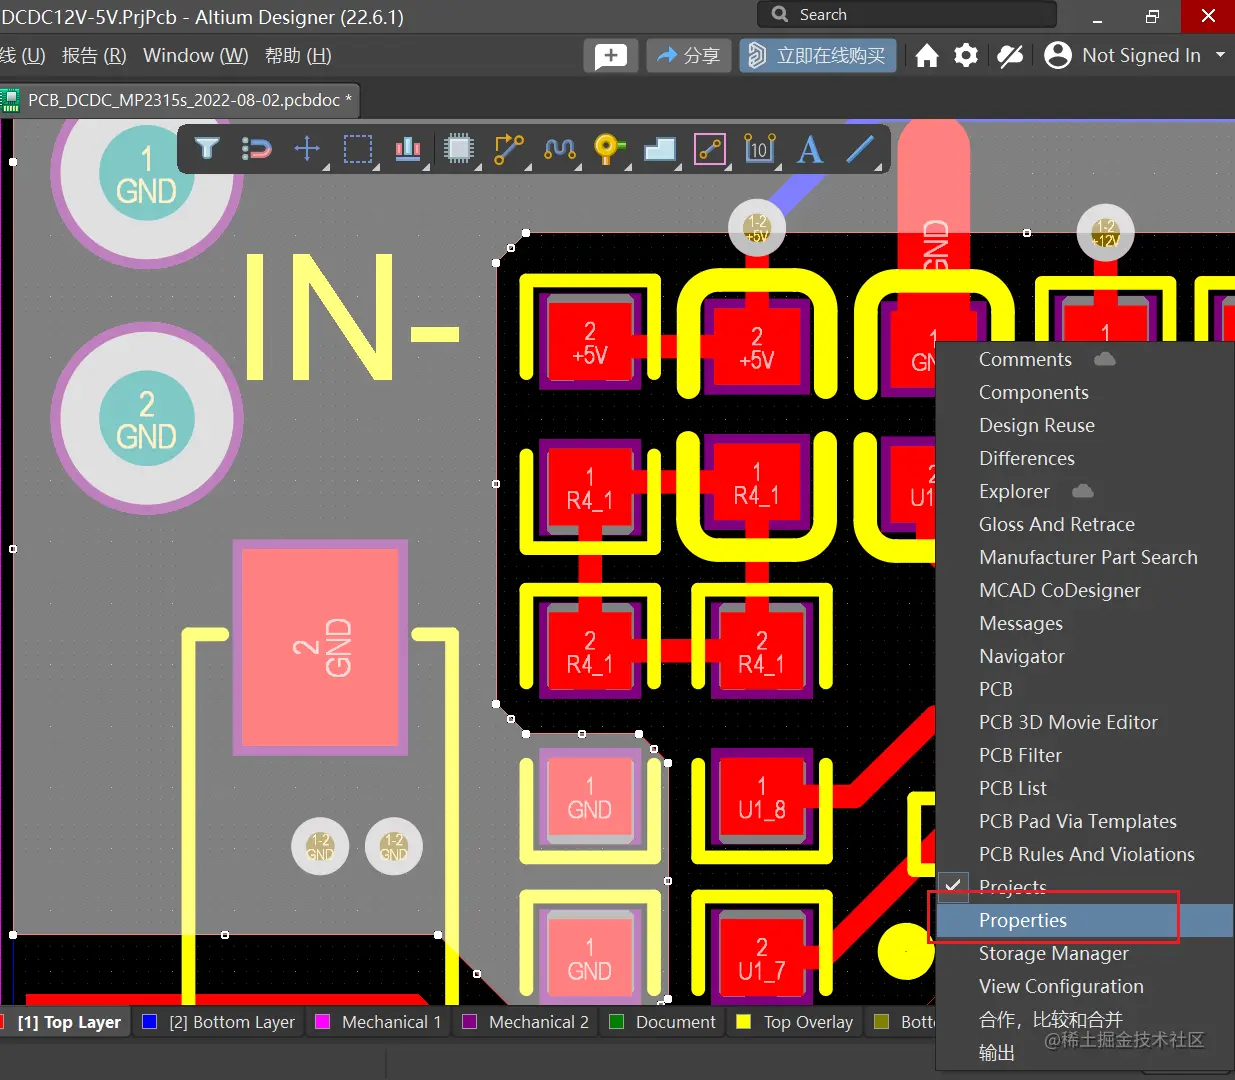Select the Place Line tool

860,149
